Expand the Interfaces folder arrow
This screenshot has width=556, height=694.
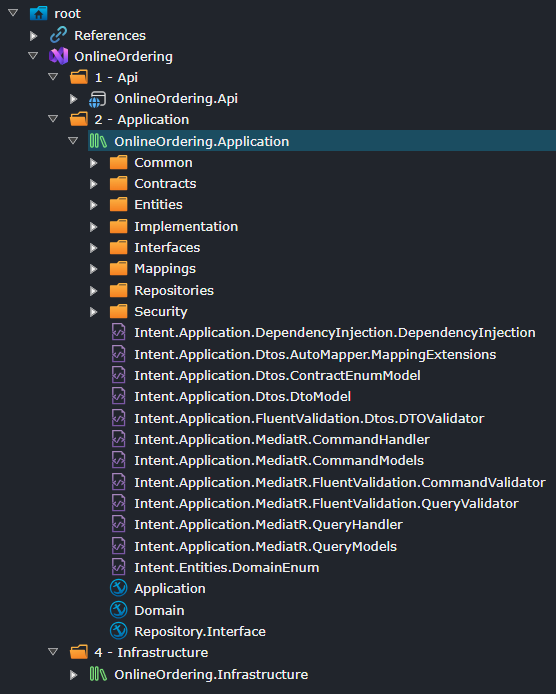(93, 248)
